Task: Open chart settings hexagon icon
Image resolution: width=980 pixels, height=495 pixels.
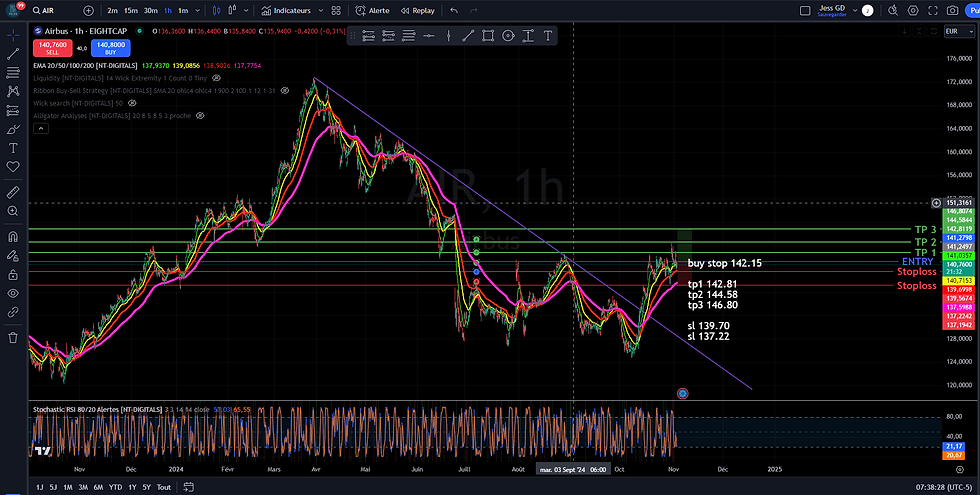Action: (913, 11)
